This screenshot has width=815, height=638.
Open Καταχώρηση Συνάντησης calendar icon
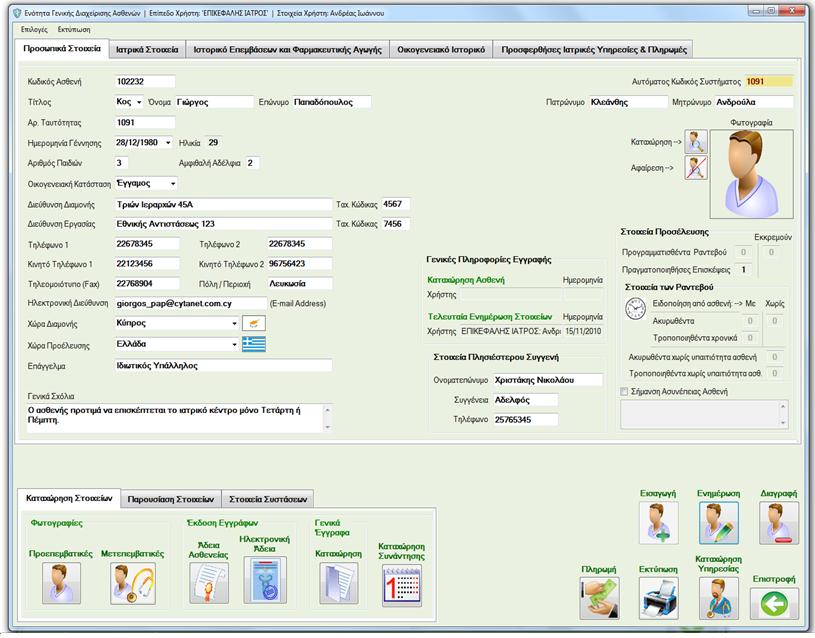tap(401, 584)
